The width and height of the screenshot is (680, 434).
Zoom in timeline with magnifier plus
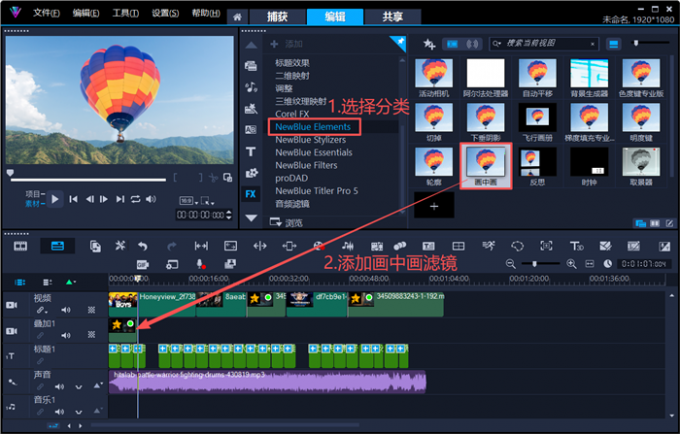click(x=572, y=264)
